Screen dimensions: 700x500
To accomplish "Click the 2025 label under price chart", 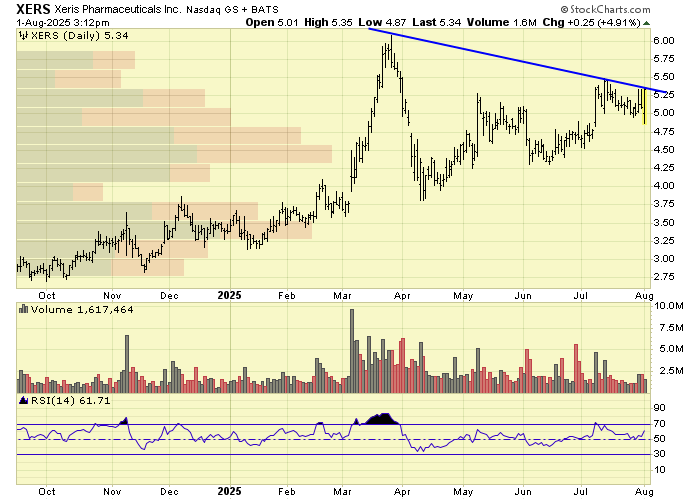I will pos(229,295).
